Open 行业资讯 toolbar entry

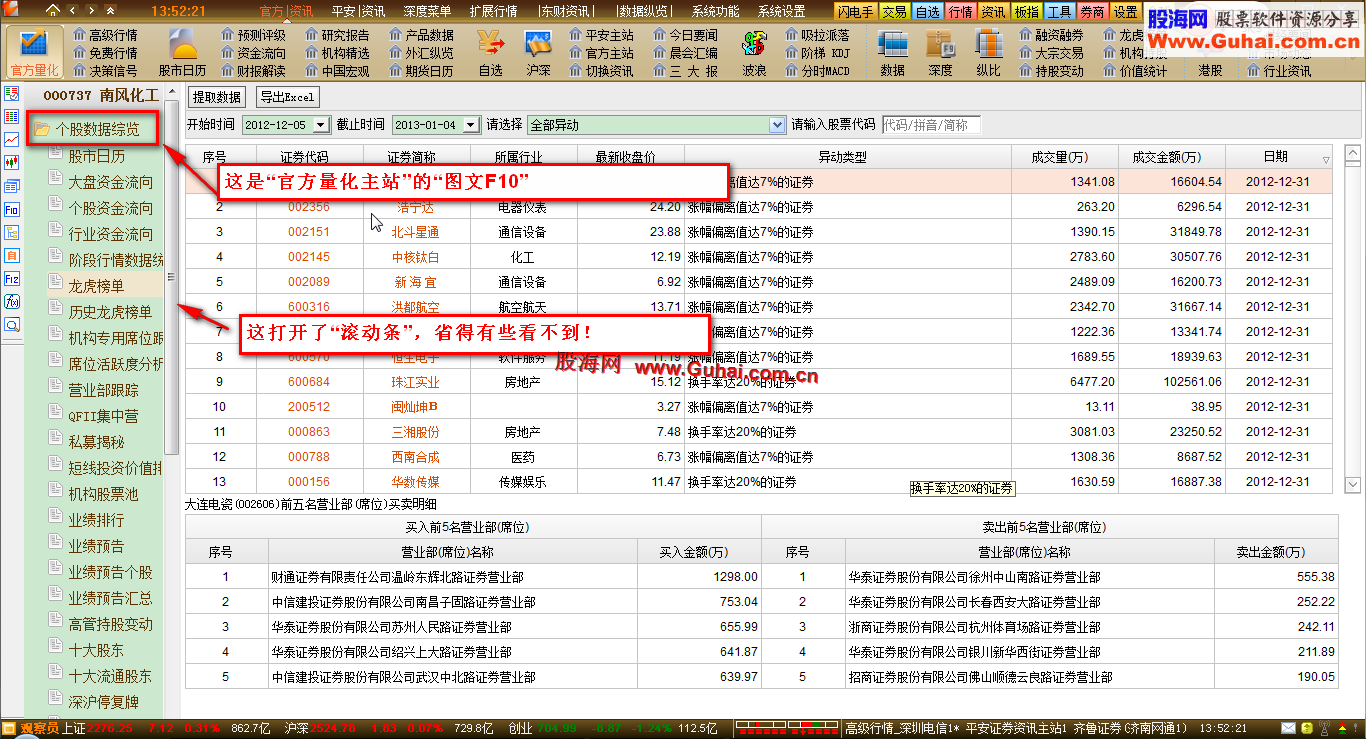[1279, 71]
